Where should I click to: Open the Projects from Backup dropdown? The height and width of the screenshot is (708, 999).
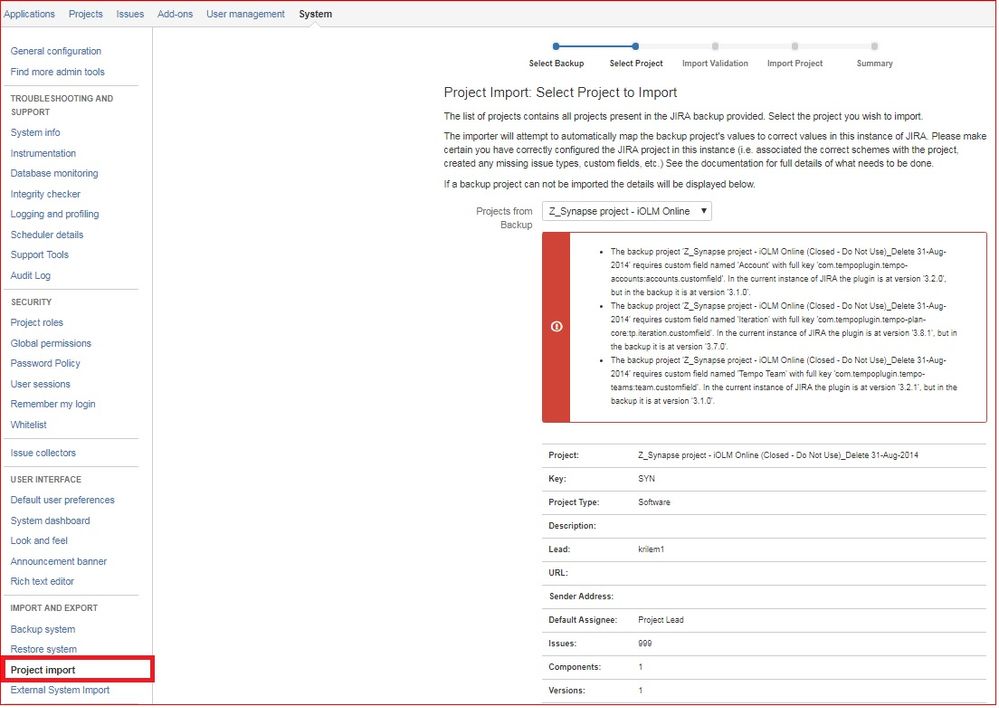pyautogui.click(x=627, y=212)
